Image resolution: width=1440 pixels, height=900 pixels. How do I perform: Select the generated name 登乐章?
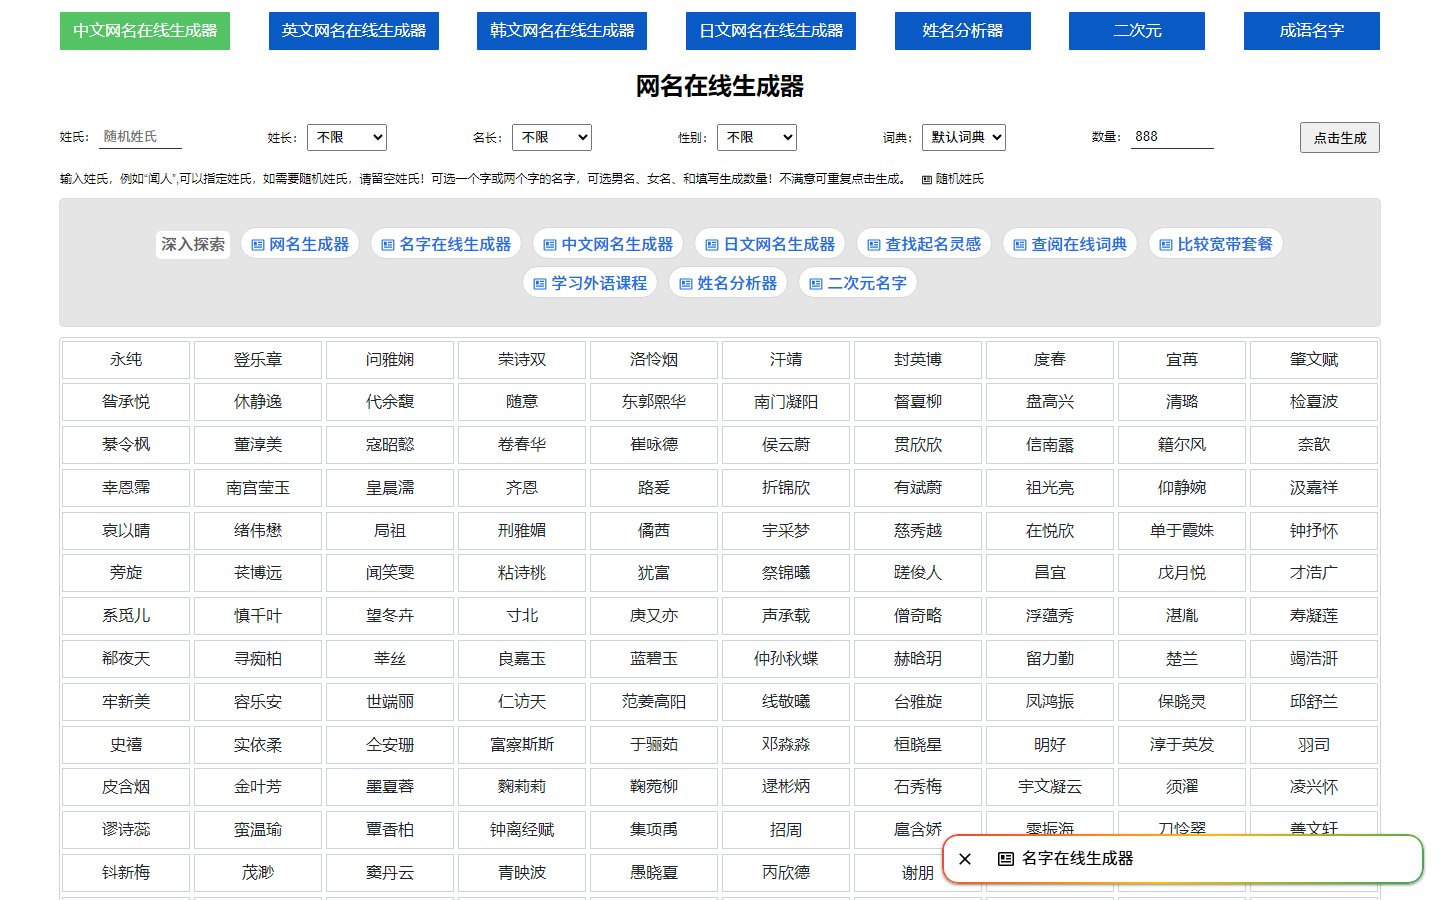[258, 360]
